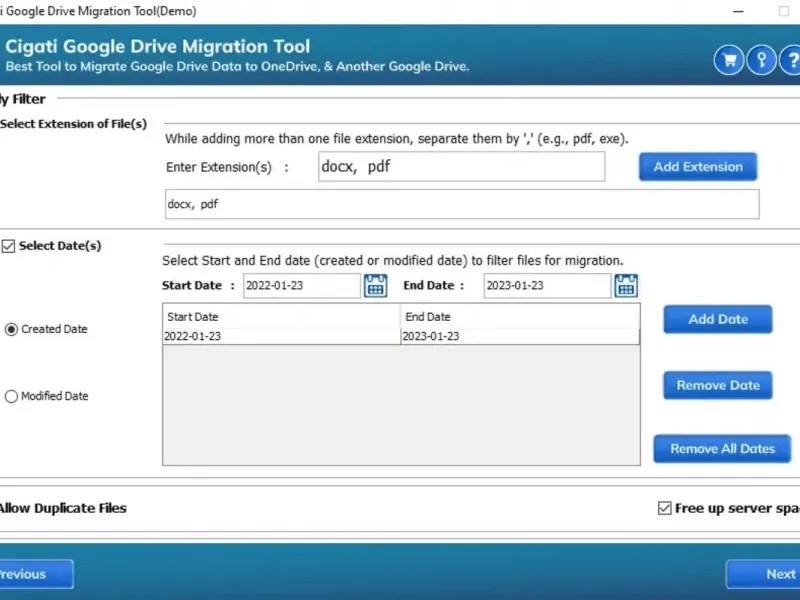Image resolution: width=800 pixels, height=600 pixels.
Task: Click the Add Date button
Action: click(718, 319)
